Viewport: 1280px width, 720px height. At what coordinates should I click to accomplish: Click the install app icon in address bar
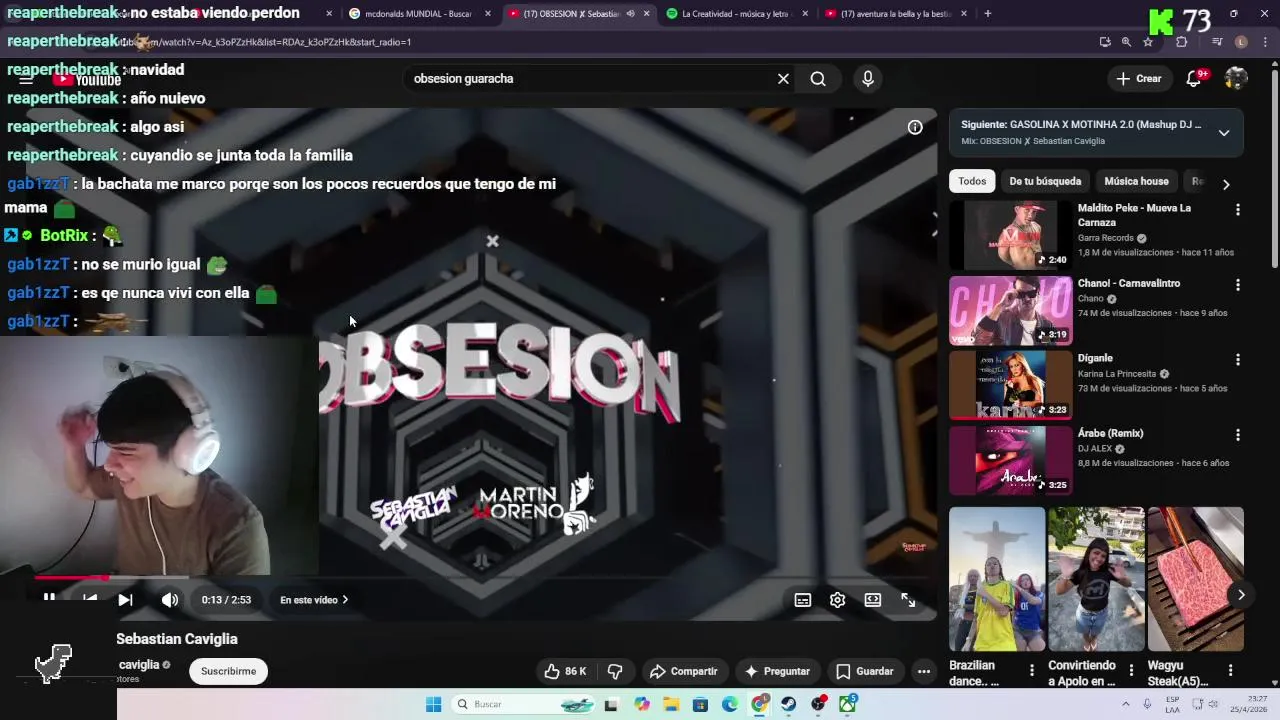pos(1104,42)
